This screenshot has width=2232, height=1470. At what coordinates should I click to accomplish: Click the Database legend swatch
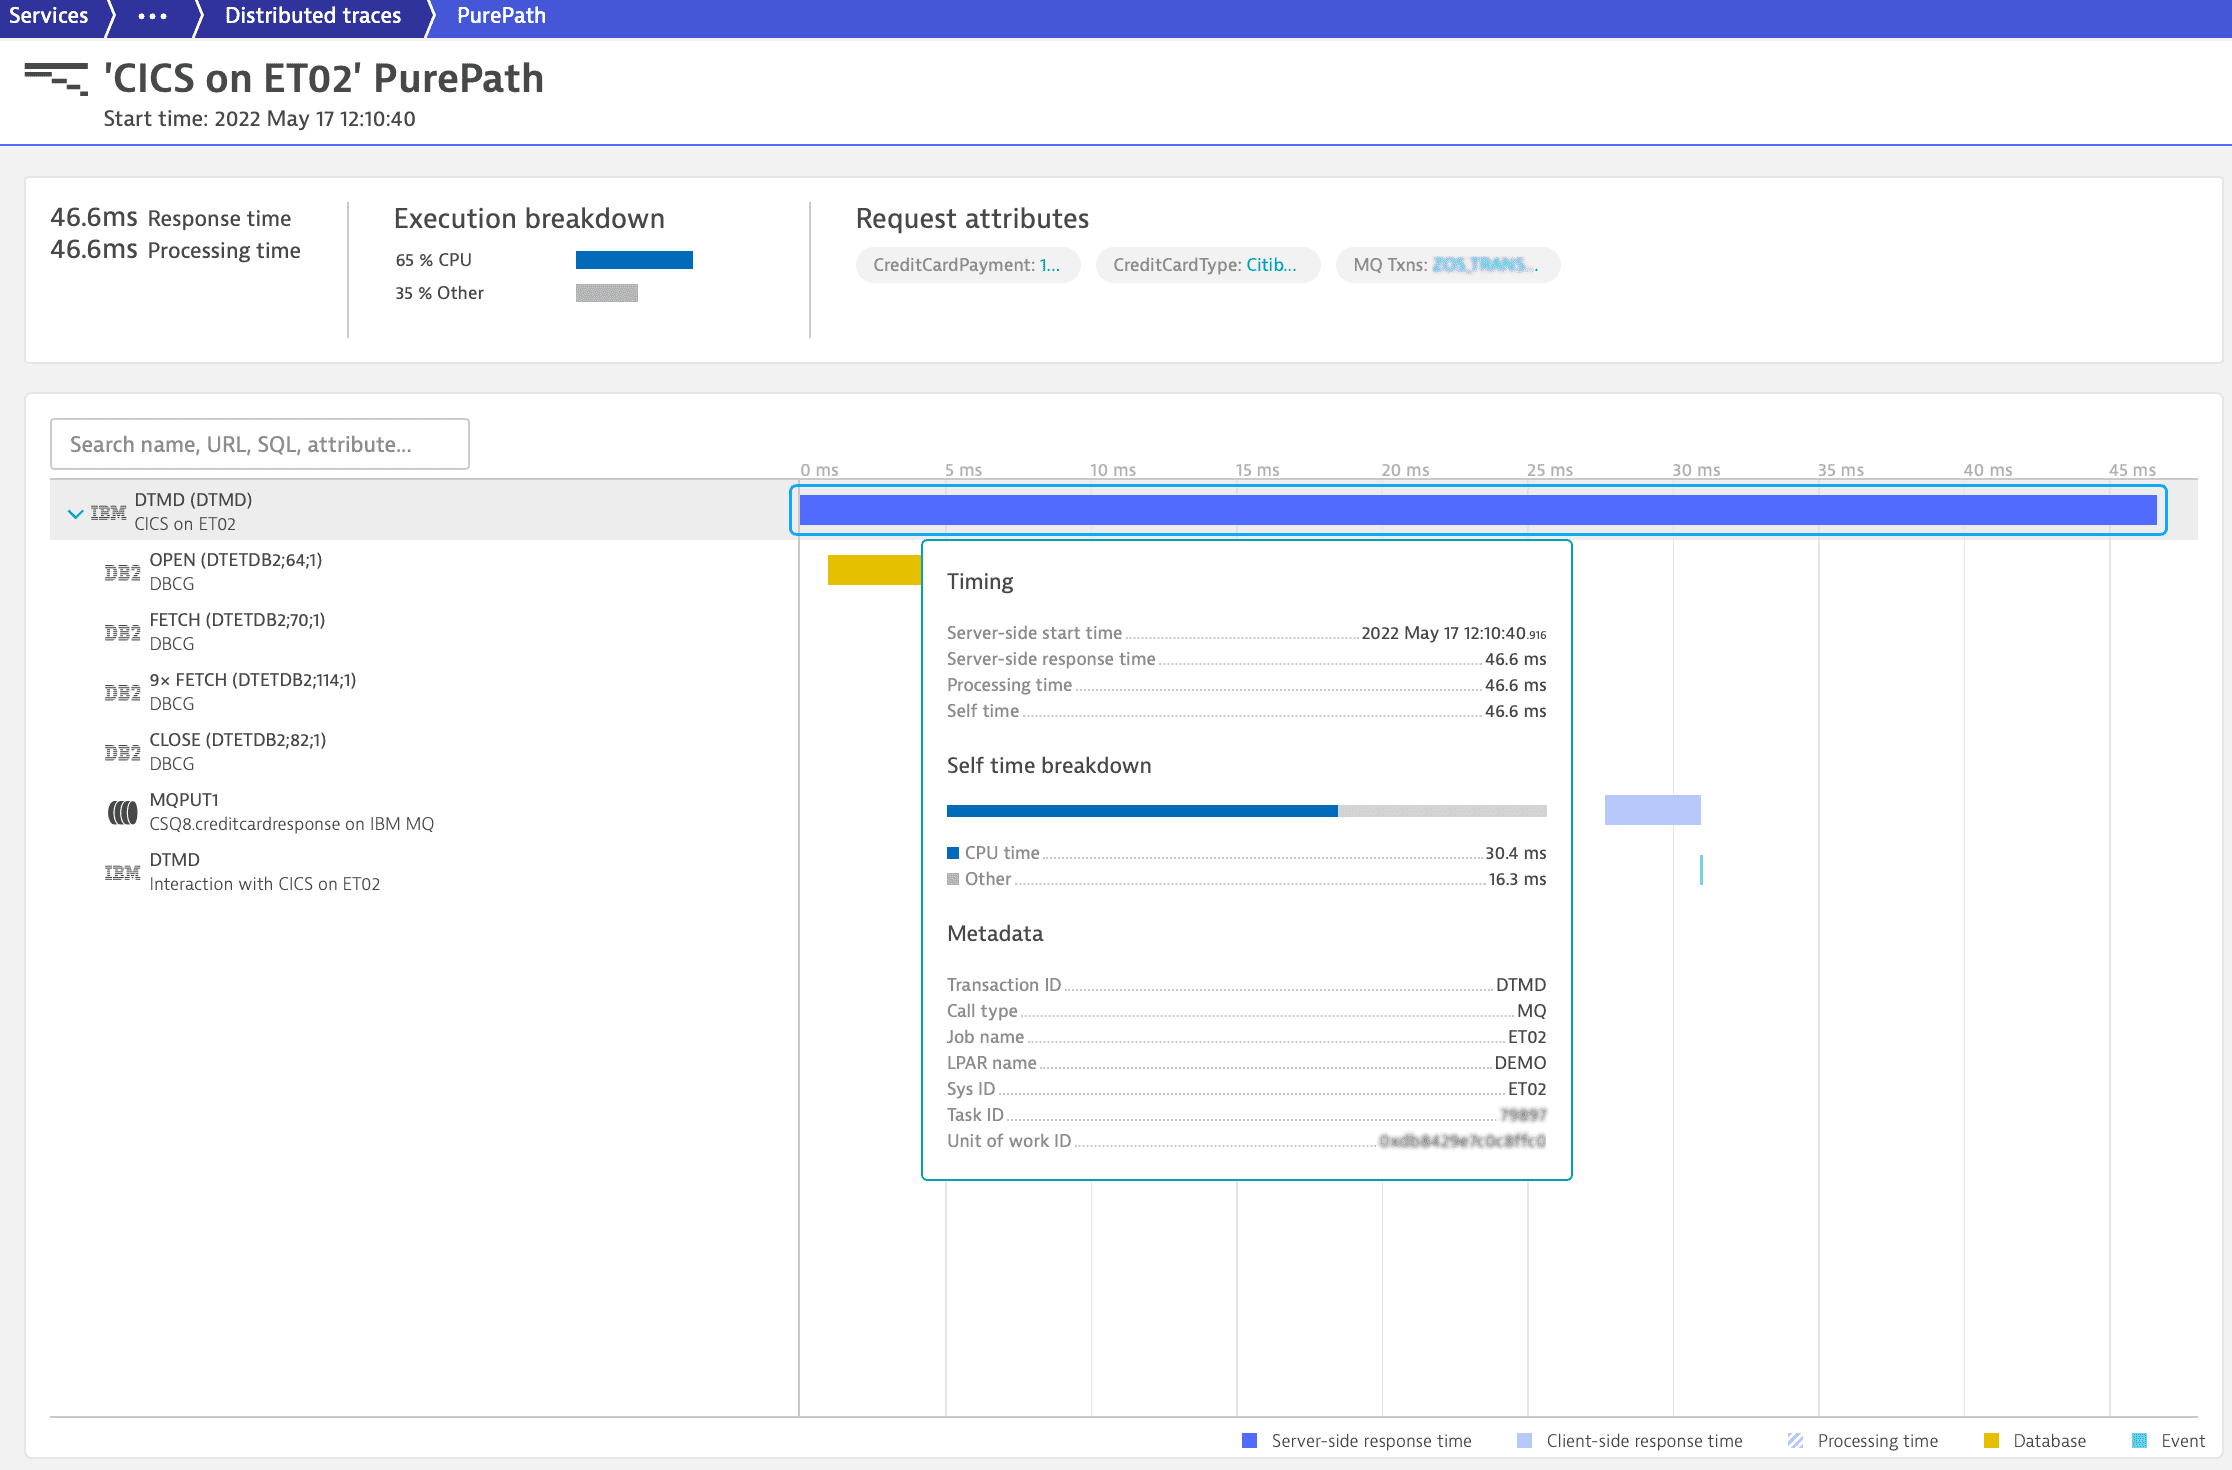click(x=1991, y=1441)
